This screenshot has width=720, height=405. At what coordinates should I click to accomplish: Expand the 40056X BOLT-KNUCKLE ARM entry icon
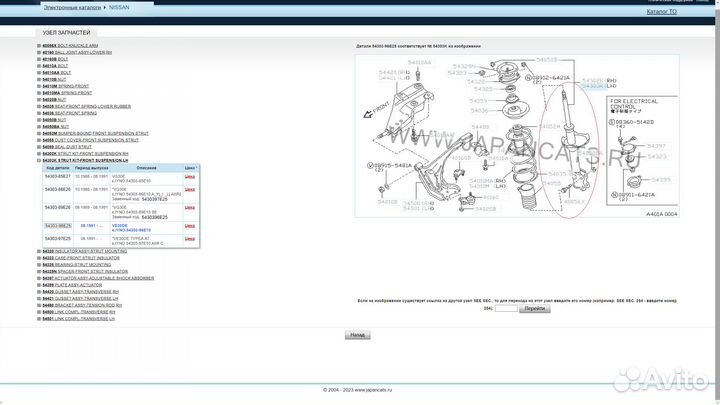point(40,46)
